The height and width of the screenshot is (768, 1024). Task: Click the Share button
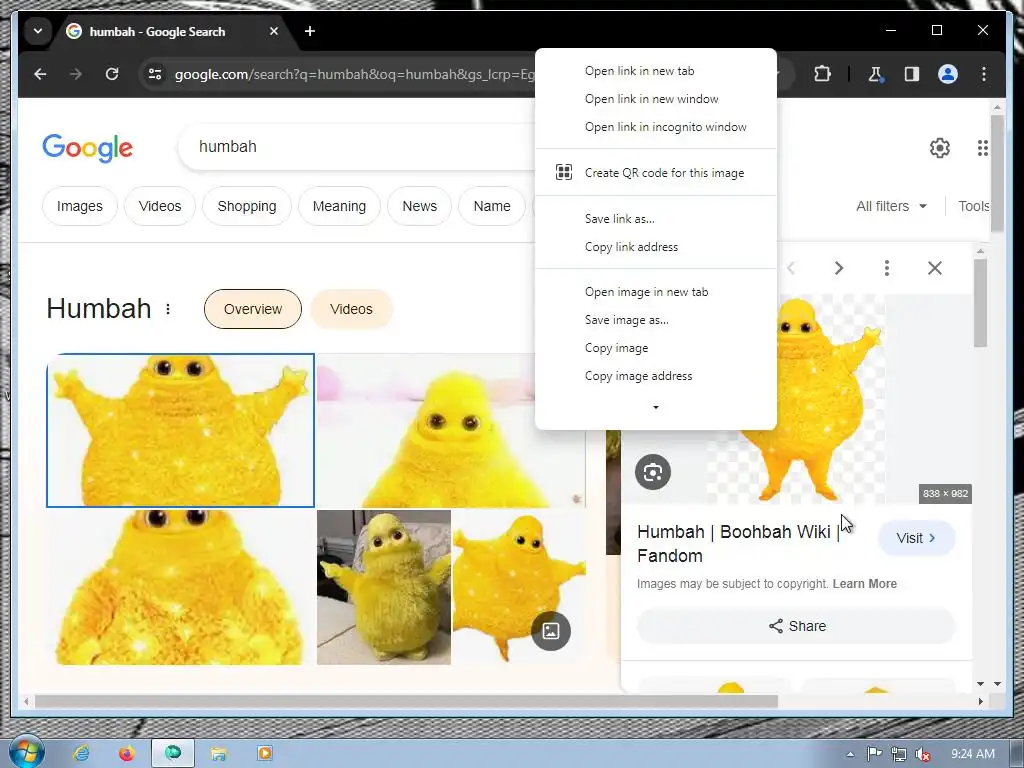click(796, 626)
